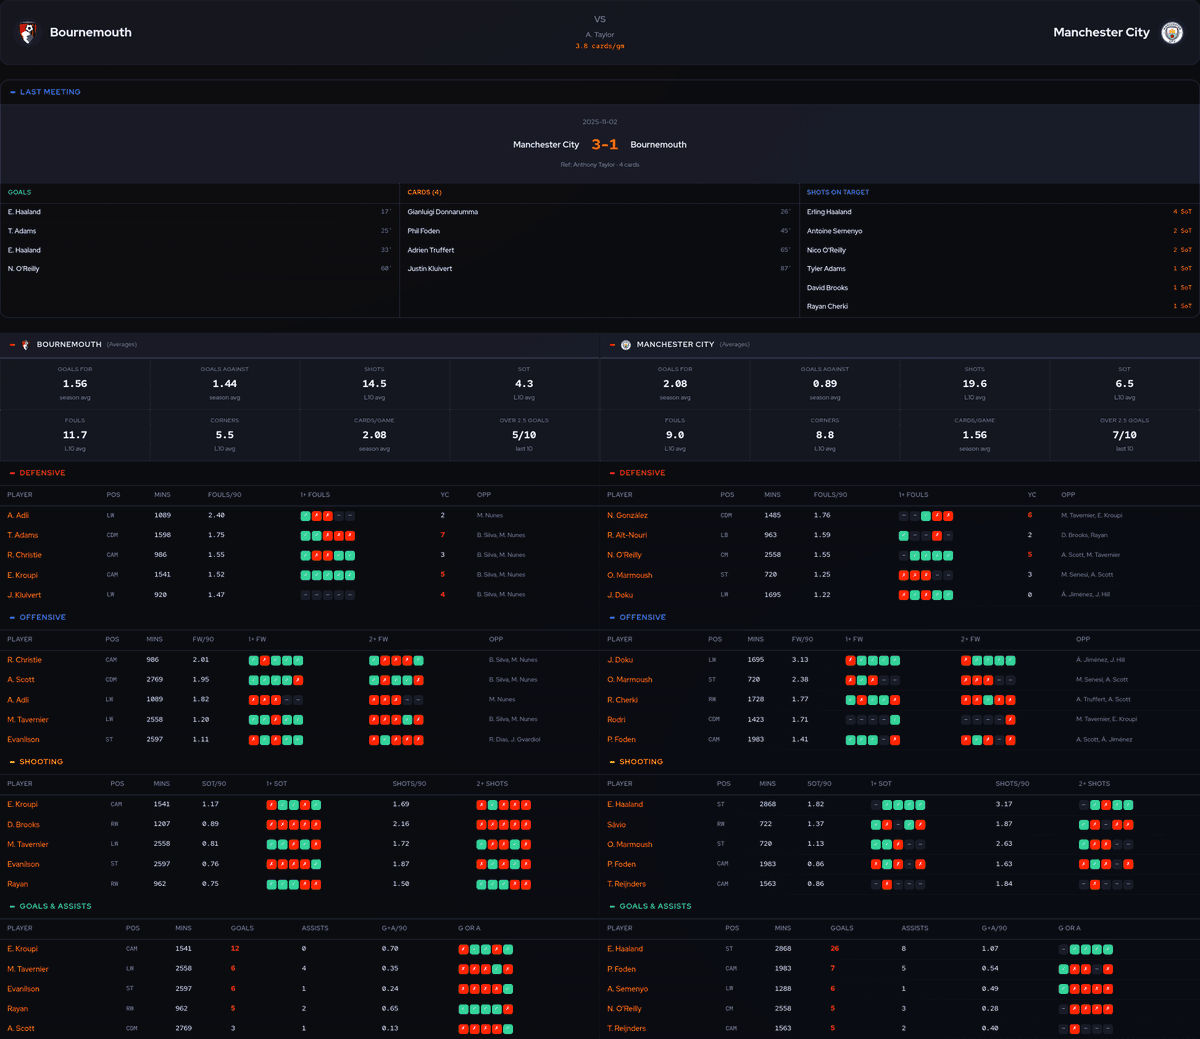
Task: Collapse the MANCHESTER CITY averages section
Action: click(612, 345)
